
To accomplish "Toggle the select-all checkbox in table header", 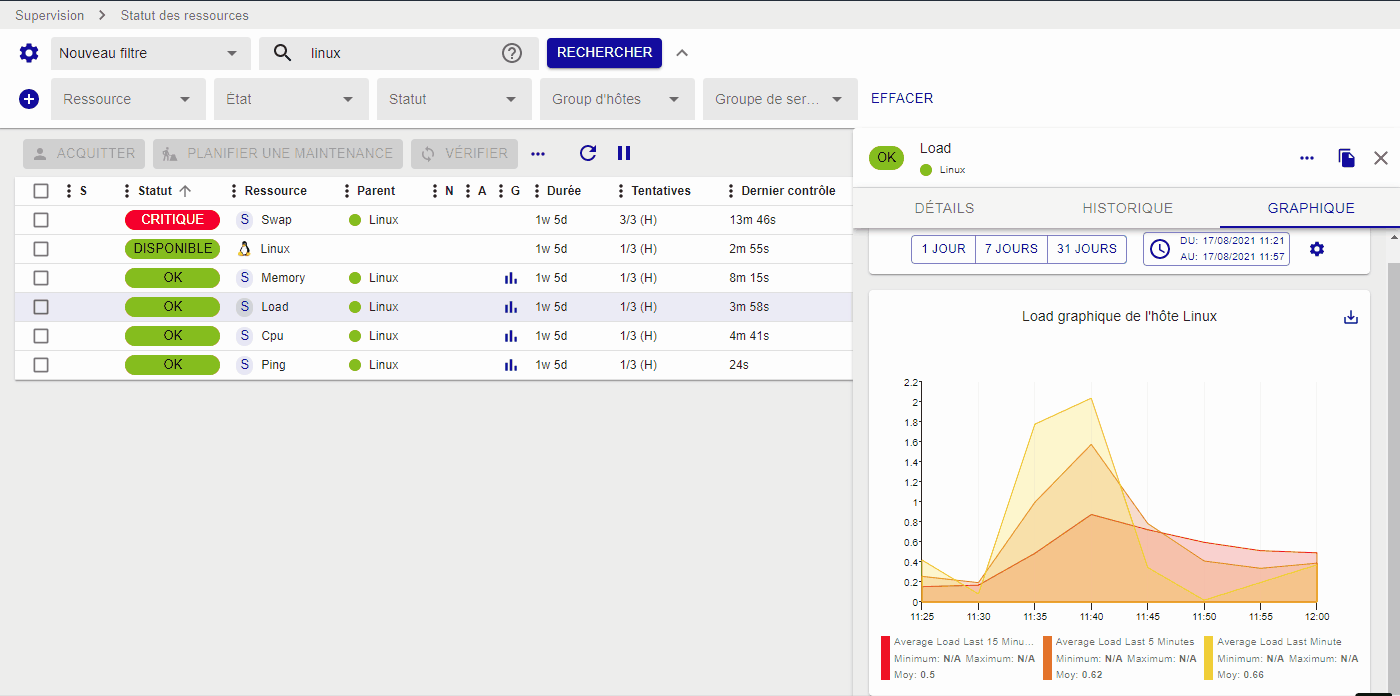I will [x=41, y=191].
